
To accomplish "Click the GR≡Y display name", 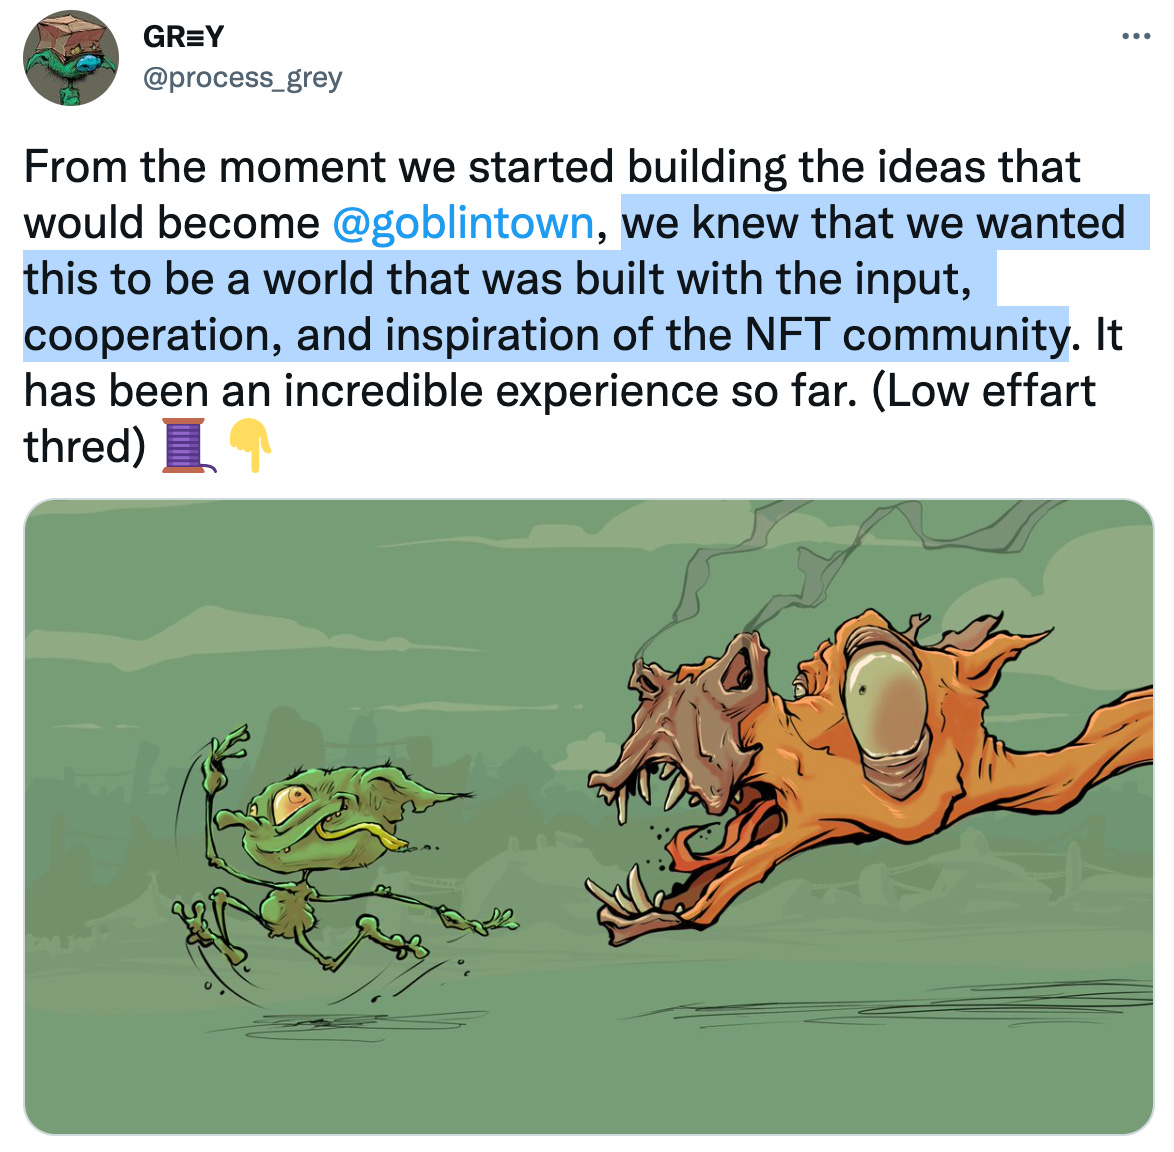I will [183, 36].
